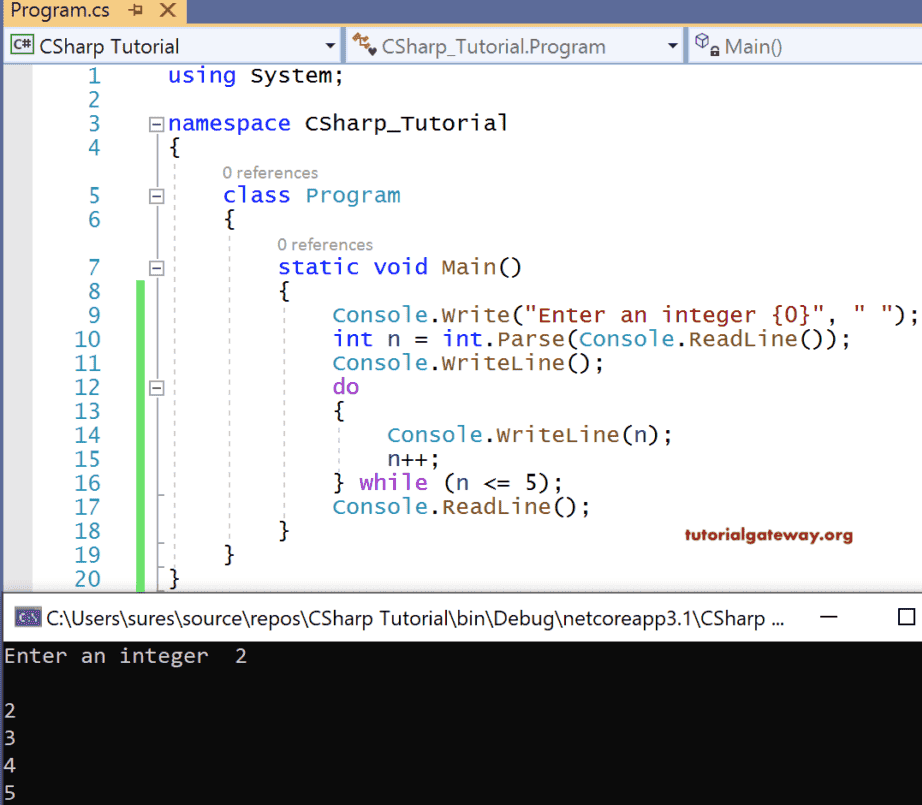Collapse the do-while loop block
The width and height of the screenshot is (922, 805).
click(x=155, y=387)
